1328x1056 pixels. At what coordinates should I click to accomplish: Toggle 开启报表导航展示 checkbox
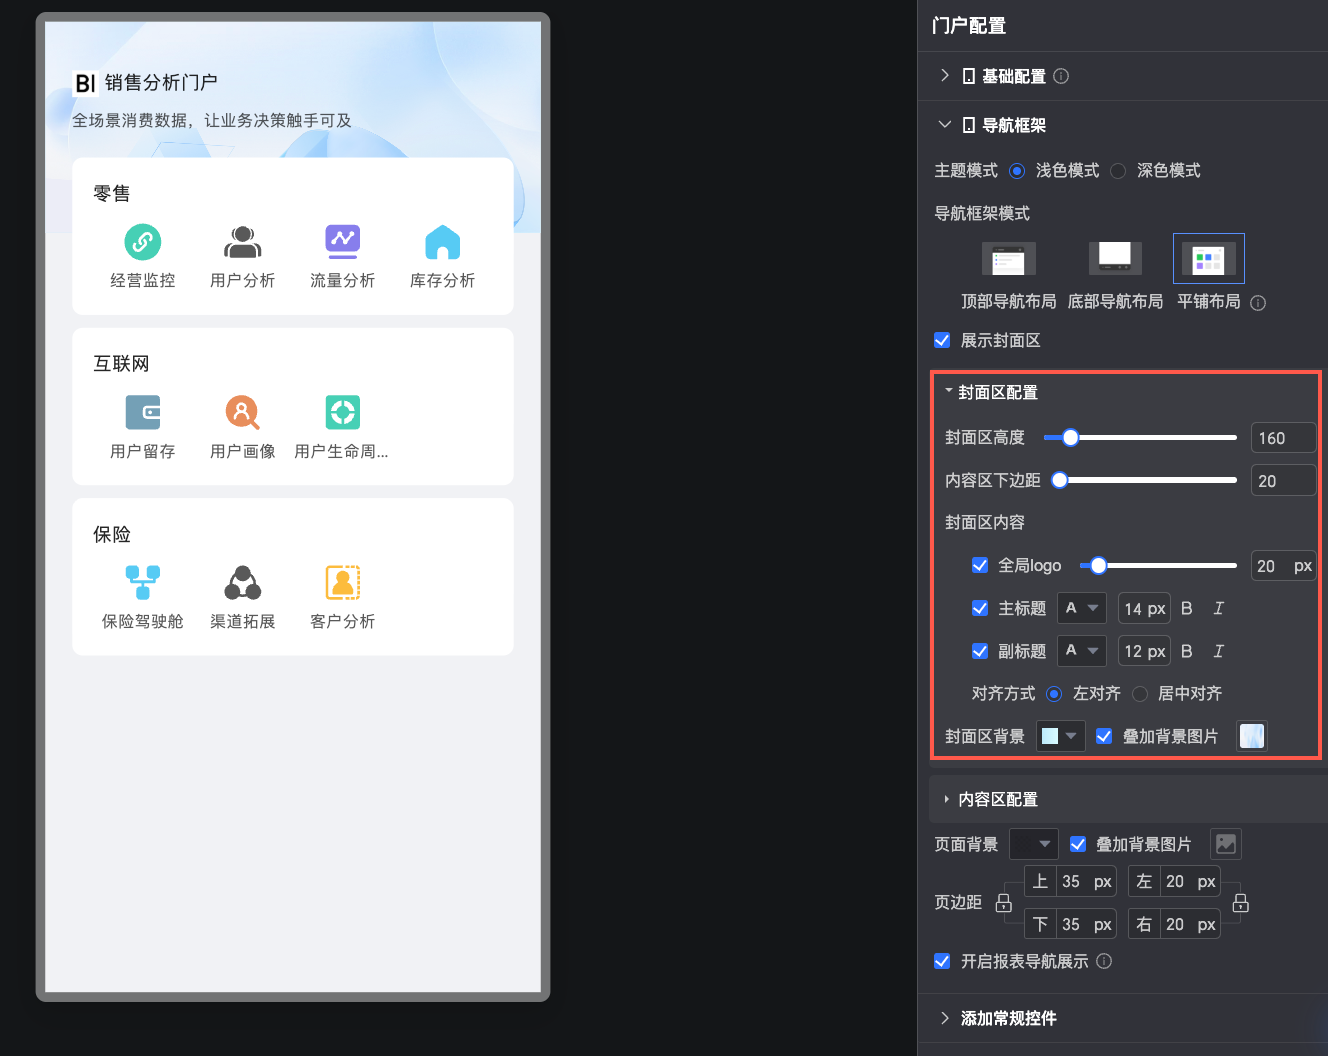(942, 961)
